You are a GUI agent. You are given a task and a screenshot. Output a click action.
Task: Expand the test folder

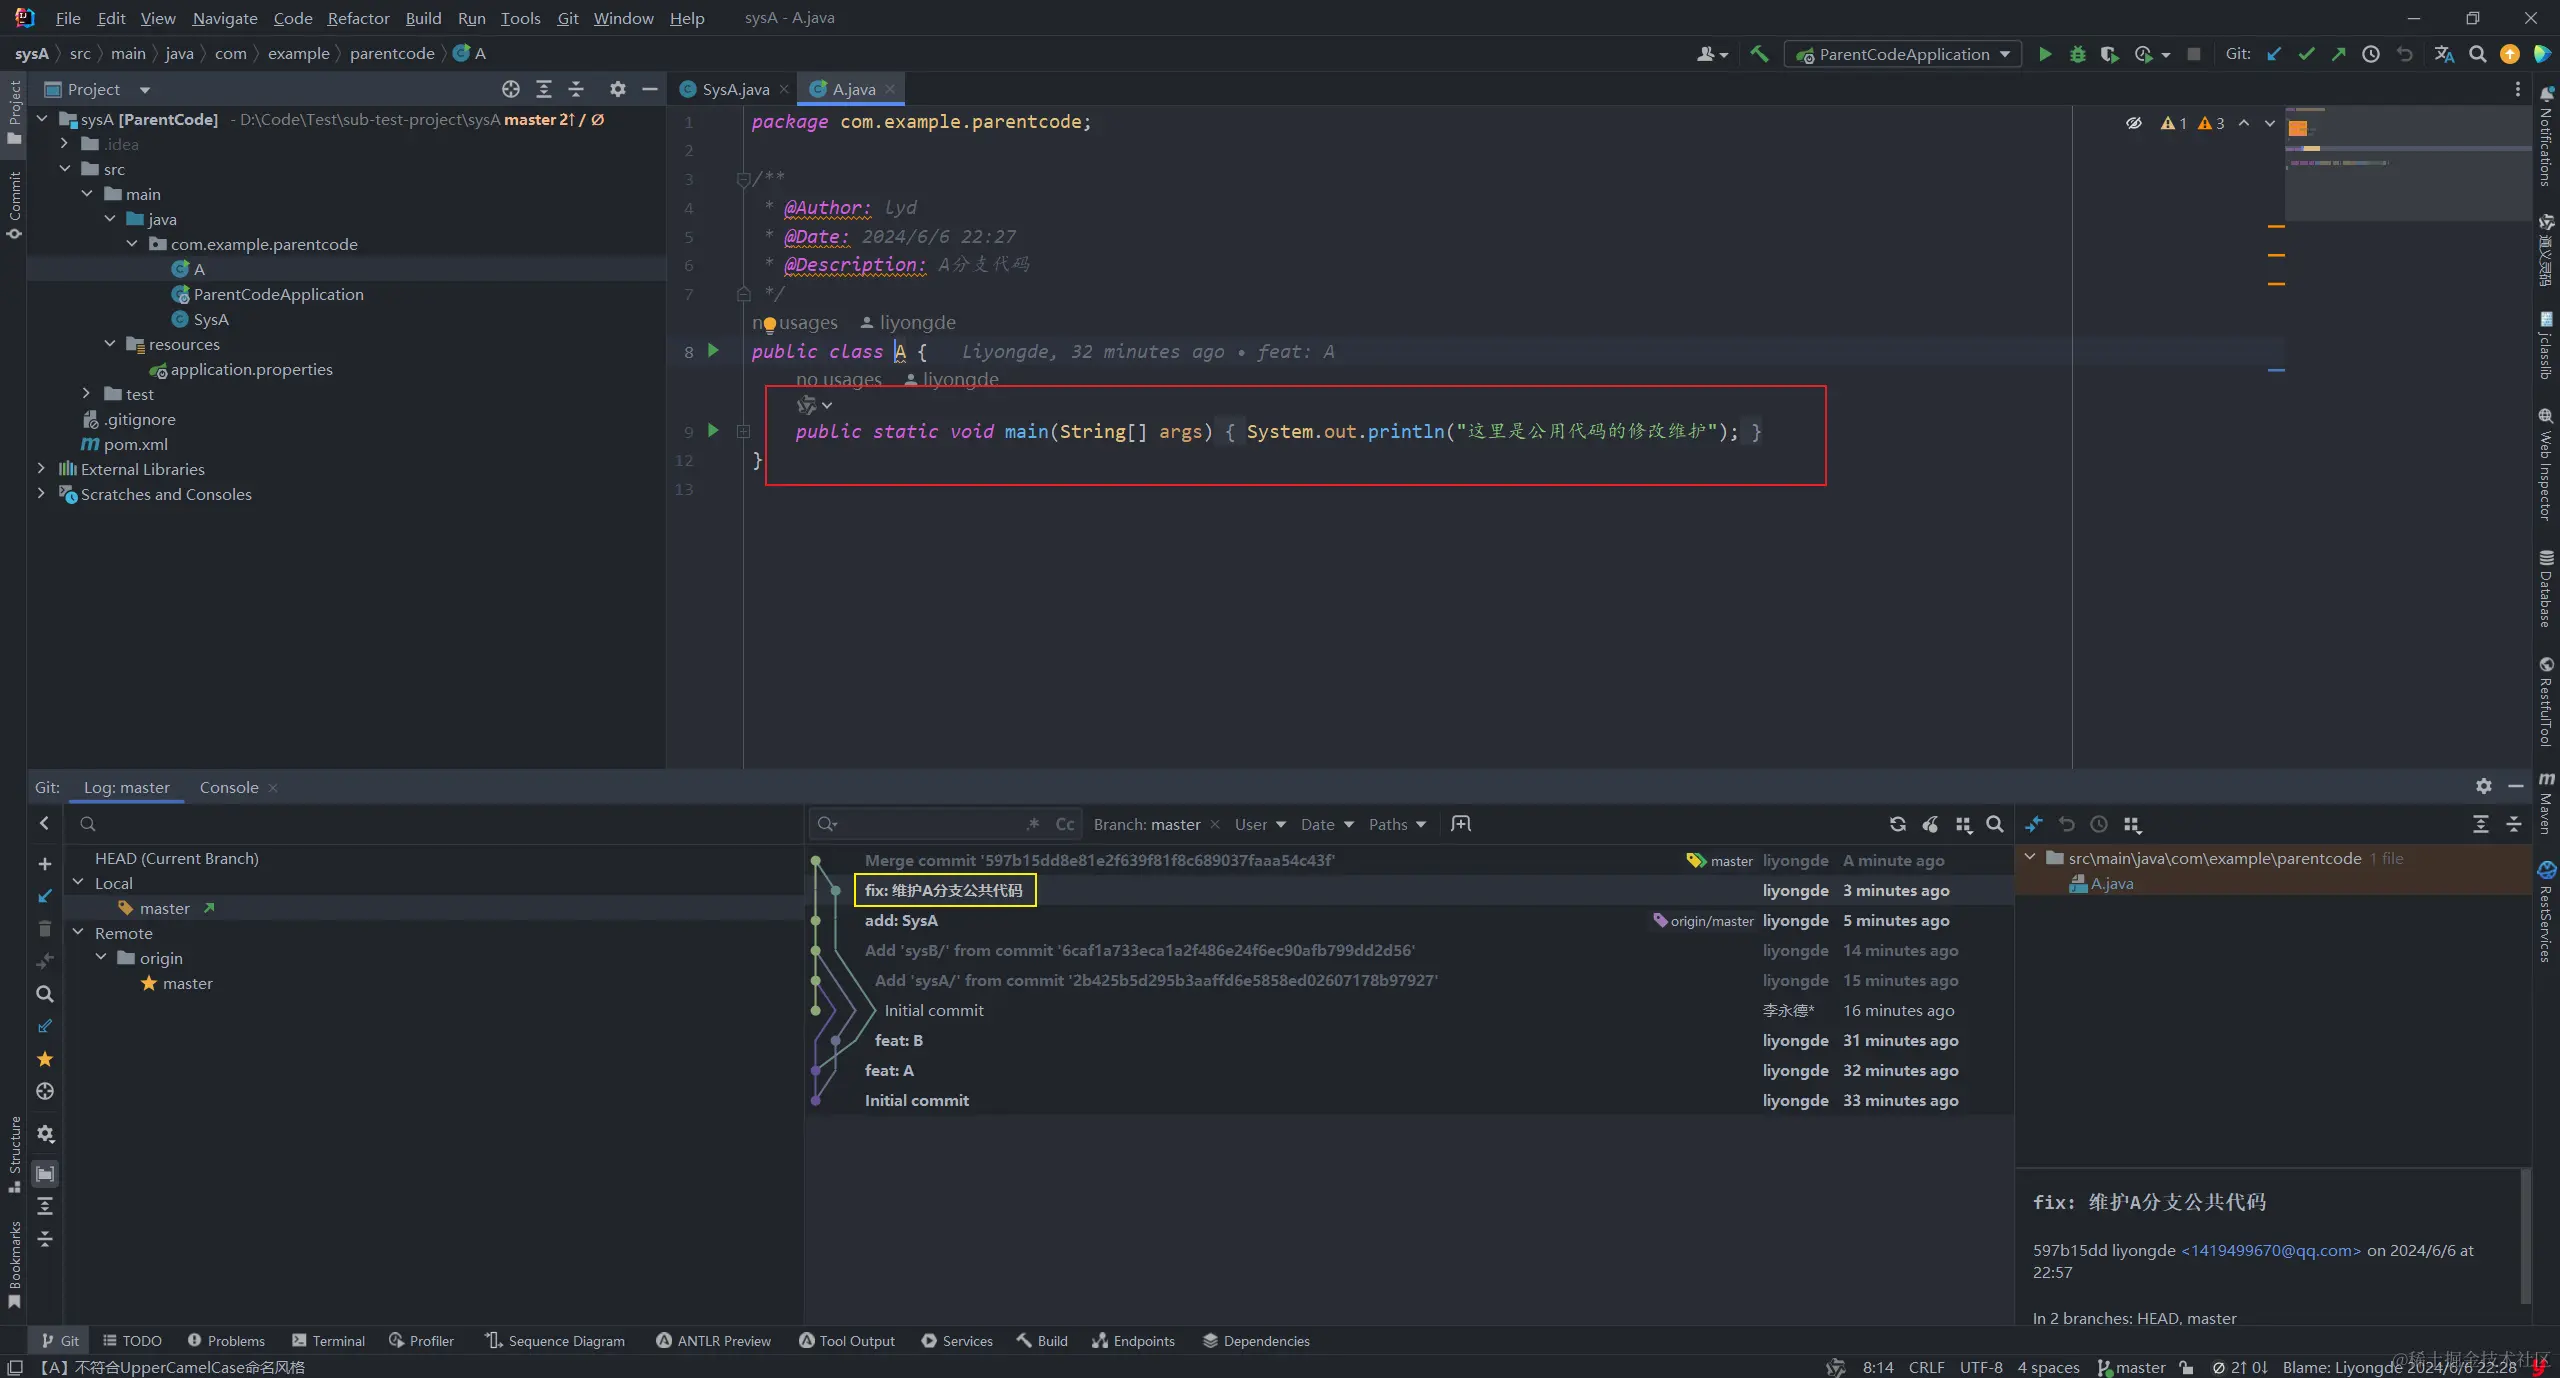tap(87, 394)
